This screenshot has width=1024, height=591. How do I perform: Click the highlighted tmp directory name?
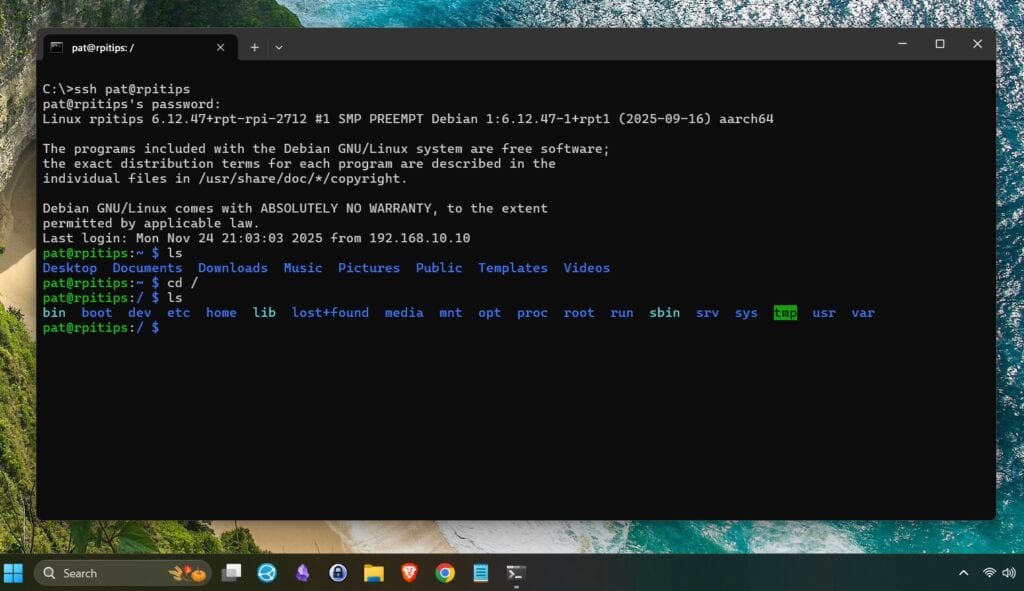[785, 313]
